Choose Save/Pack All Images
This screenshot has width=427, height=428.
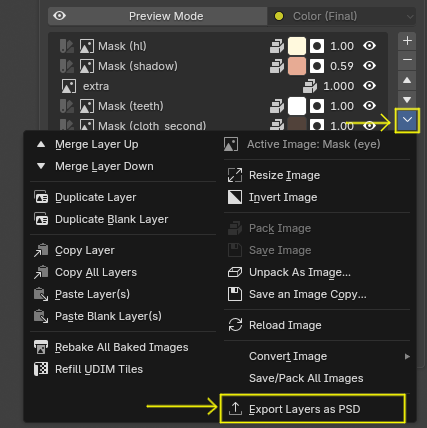point(317,378)
